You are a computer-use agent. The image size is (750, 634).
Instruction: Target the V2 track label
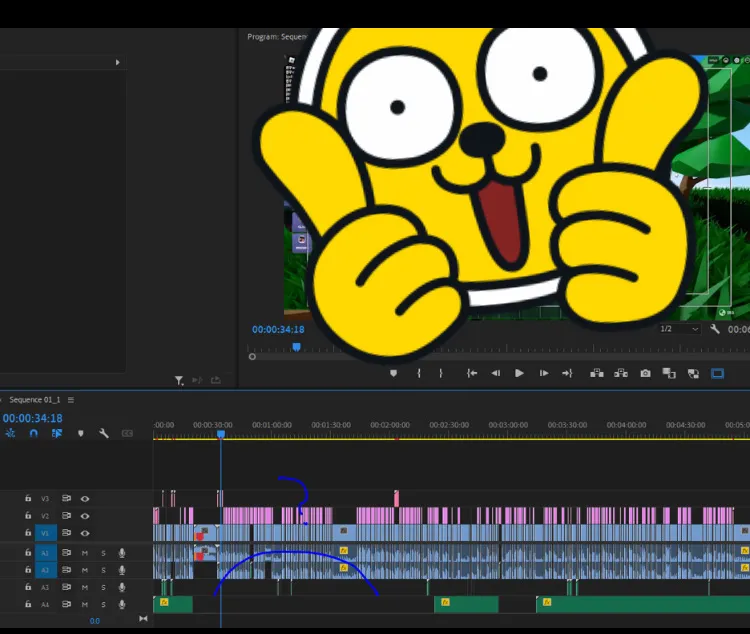click(45, 516)
